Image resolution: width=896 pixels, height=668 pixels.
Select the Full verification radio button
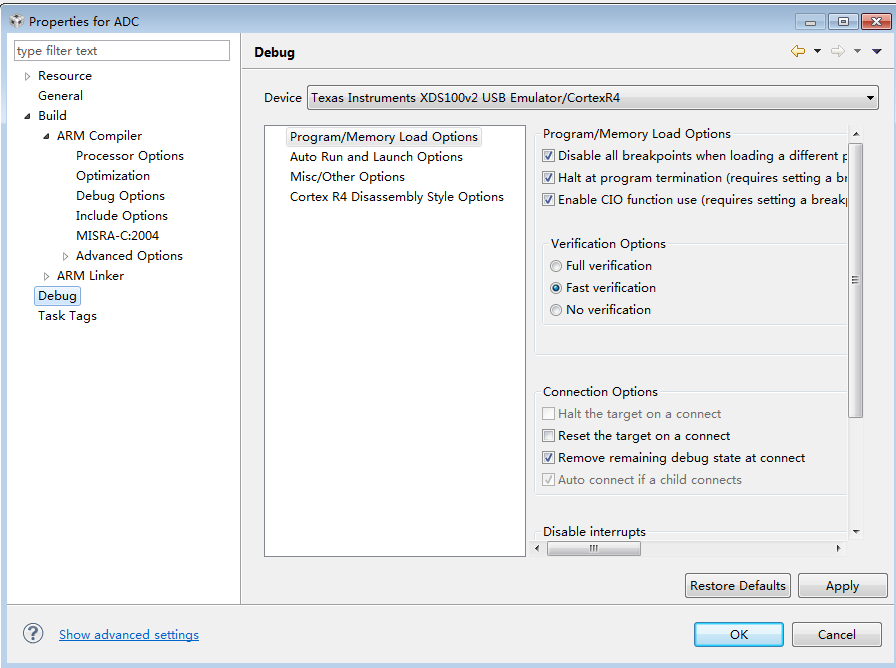point(556,266)
